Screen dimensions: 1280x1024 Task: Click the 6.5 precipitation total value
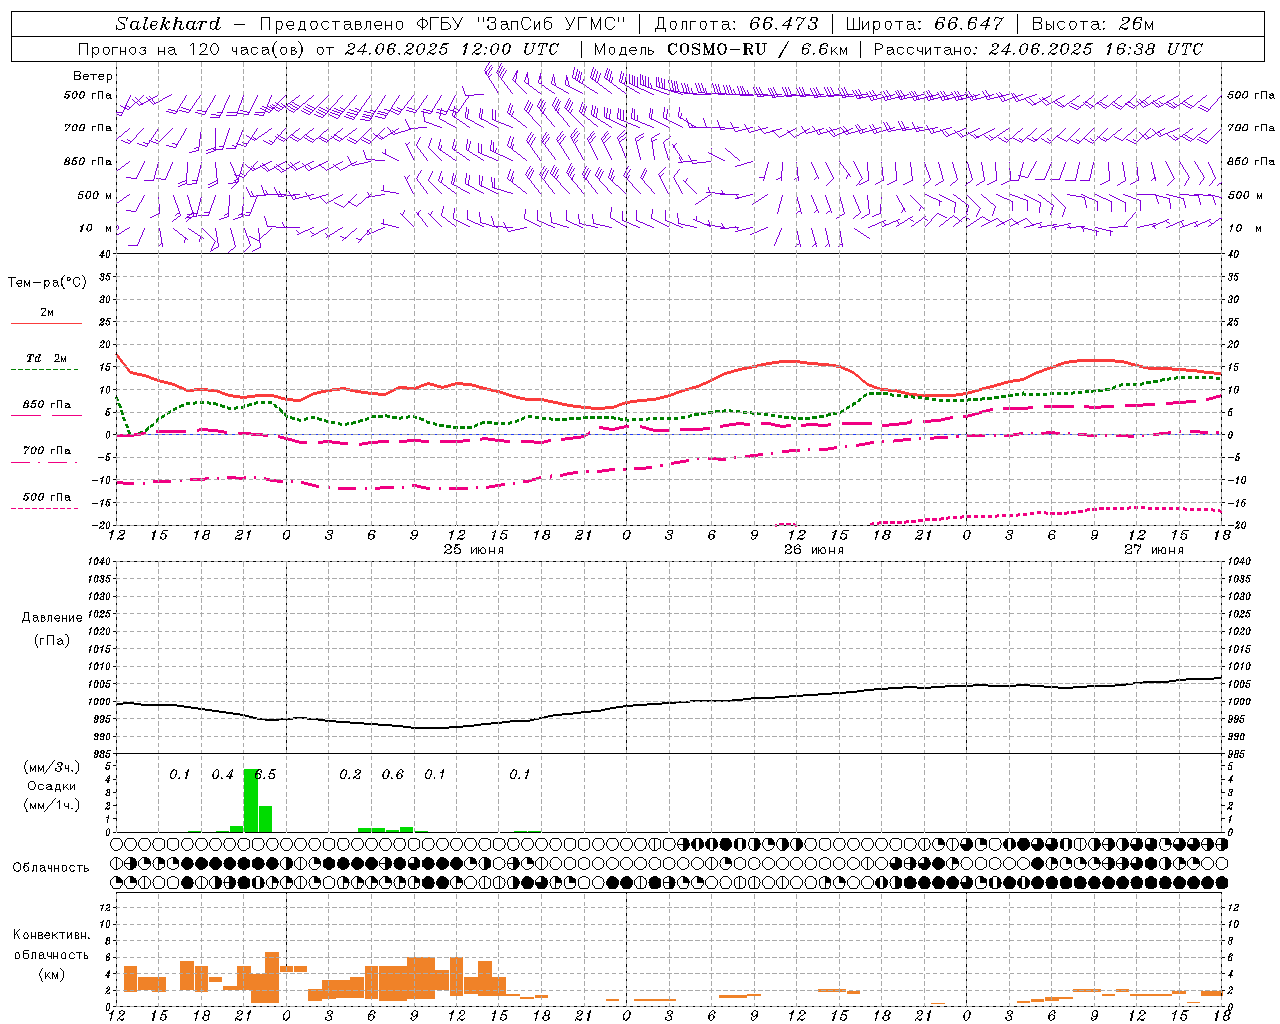tap(264, 774)
